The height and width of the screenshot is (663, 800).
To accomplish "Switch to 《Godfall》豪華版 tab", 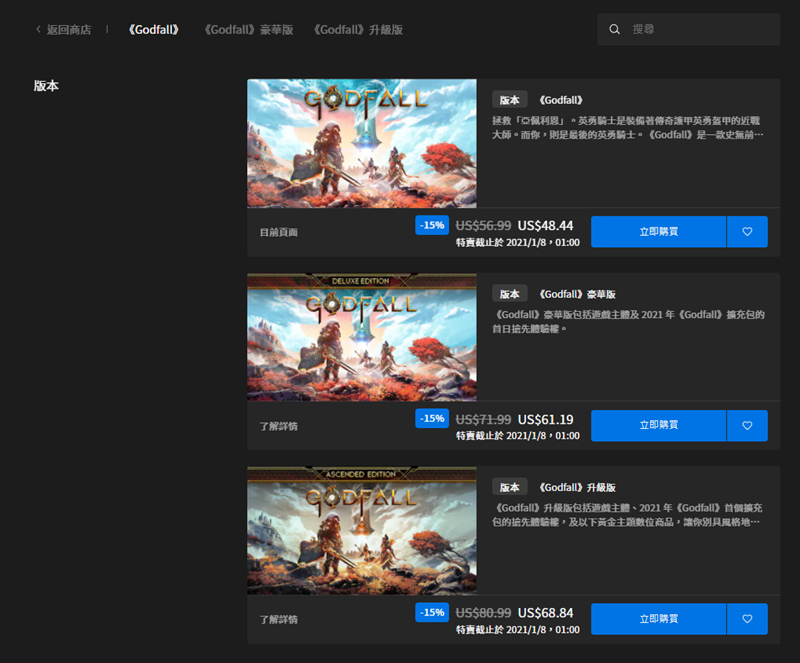I will point(248,30).
